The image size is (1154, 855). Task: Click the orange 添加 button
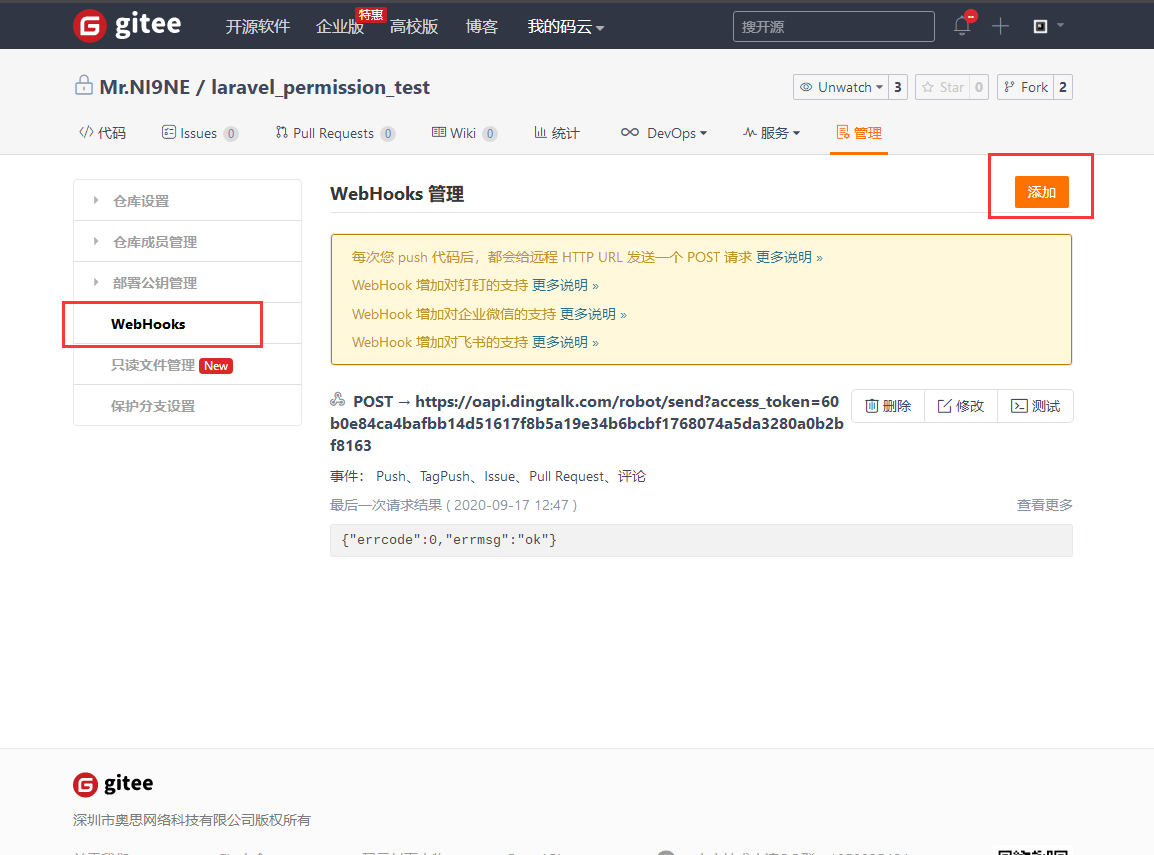click(x=1041, y=192)
